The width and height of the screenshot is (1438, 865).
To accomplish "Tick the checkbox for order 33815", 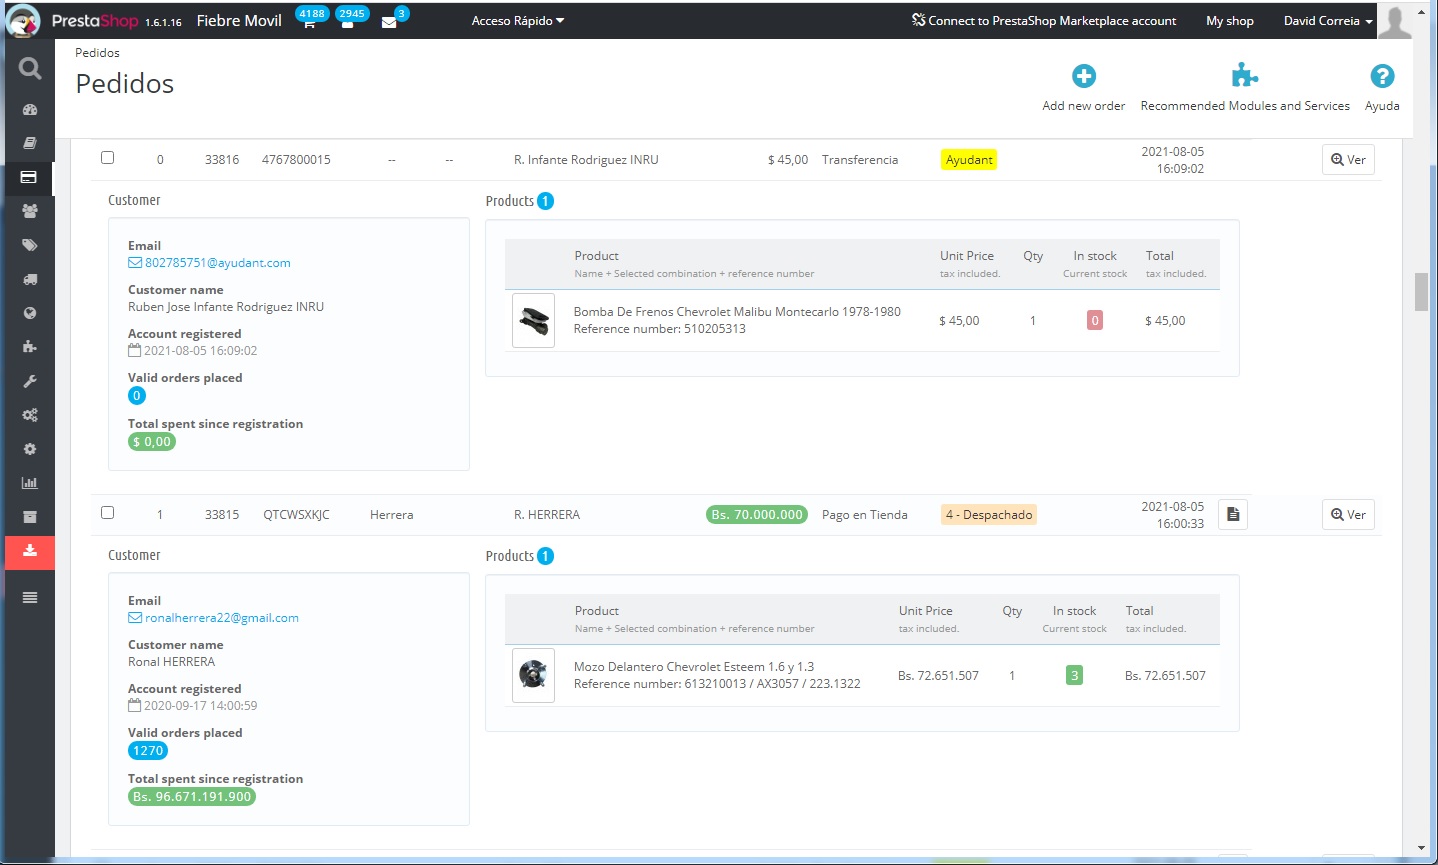I will [108, 513].
